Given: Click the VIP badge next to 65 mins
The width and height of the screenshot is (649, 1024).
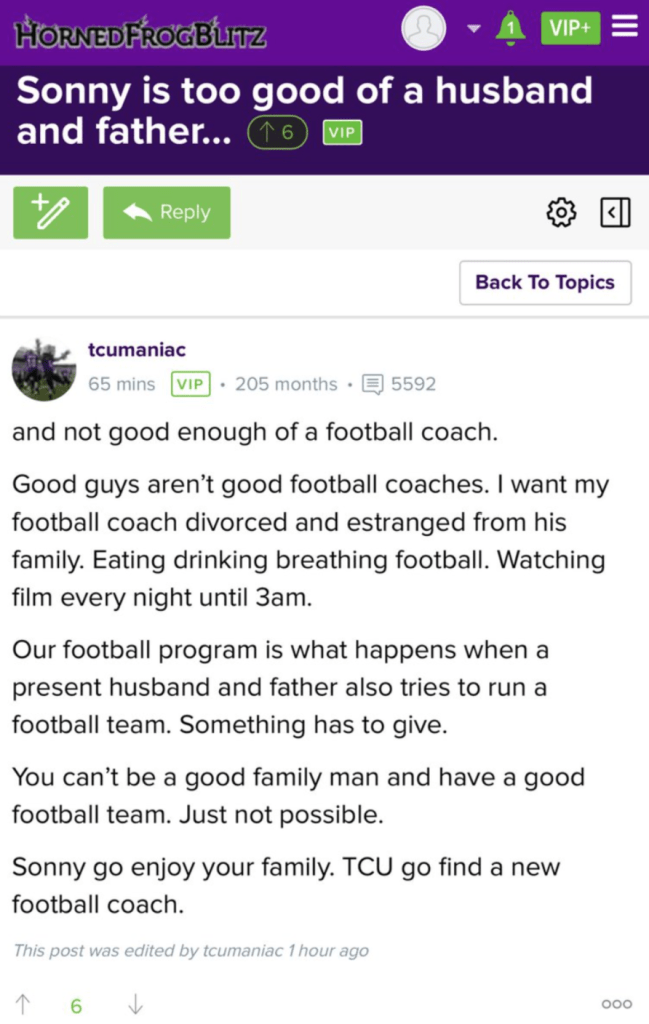Looking at the screenshot, I should point(191,384).
